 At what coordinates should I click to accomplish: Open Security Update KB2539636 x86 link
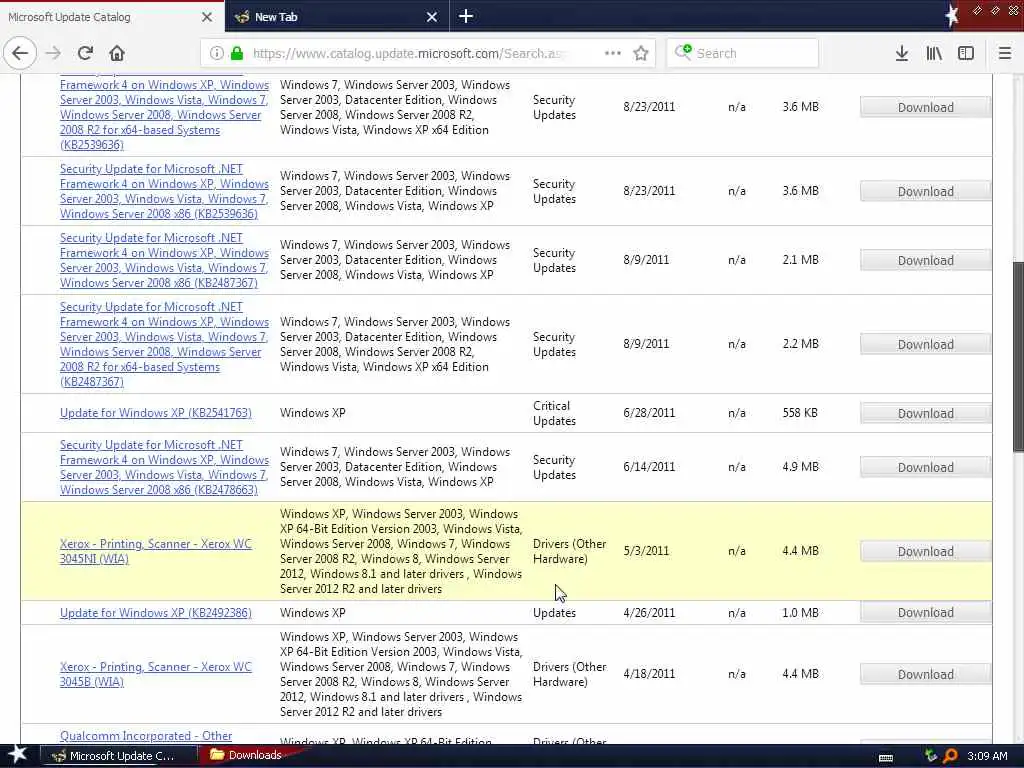(164, 191)
